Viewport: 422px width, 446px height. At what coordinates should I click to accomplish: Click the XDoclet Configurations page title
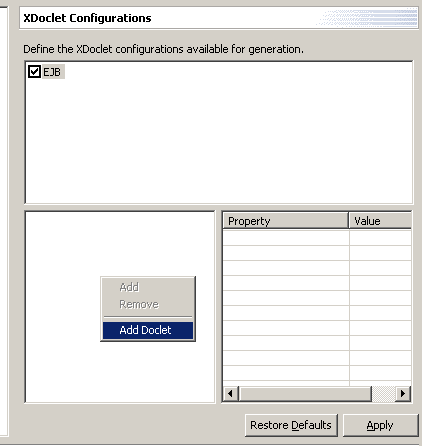87,18
